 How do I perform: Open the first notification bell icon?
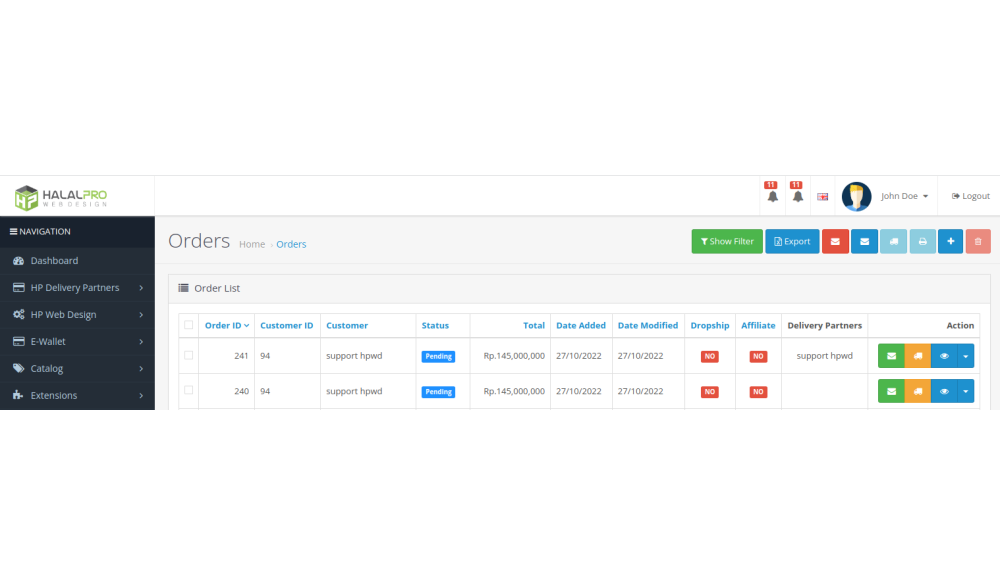coord(772,196)
